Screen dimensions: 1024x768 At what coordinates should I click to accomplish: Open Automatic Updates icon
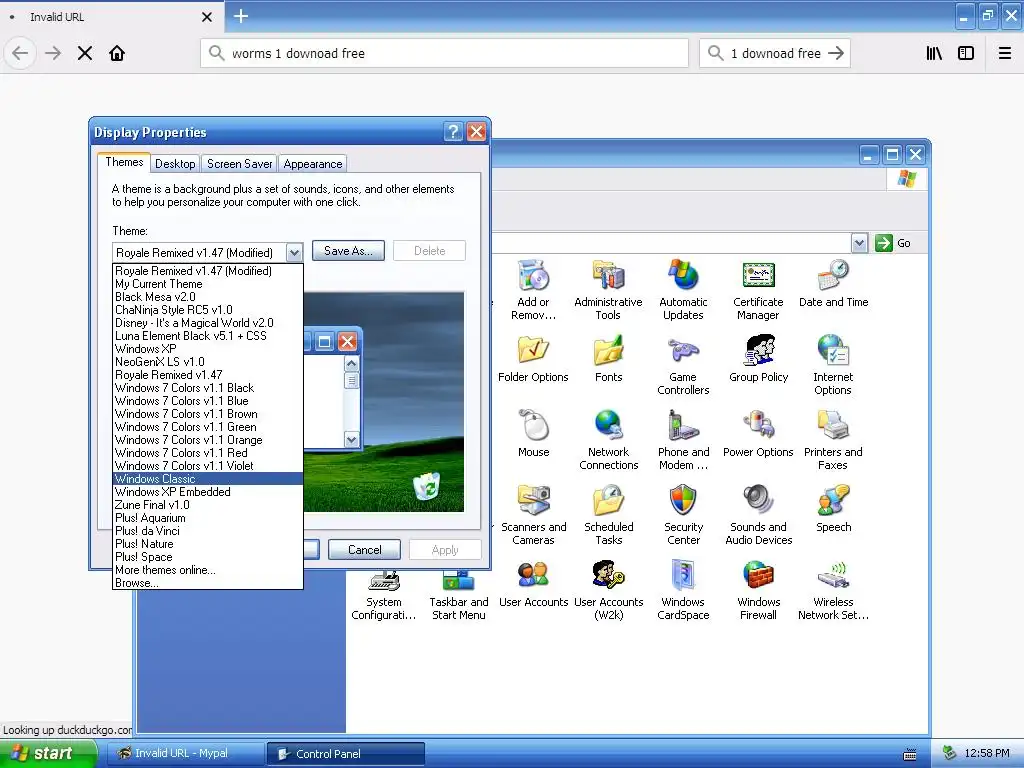pyautogui.click(x=683, y=289)
